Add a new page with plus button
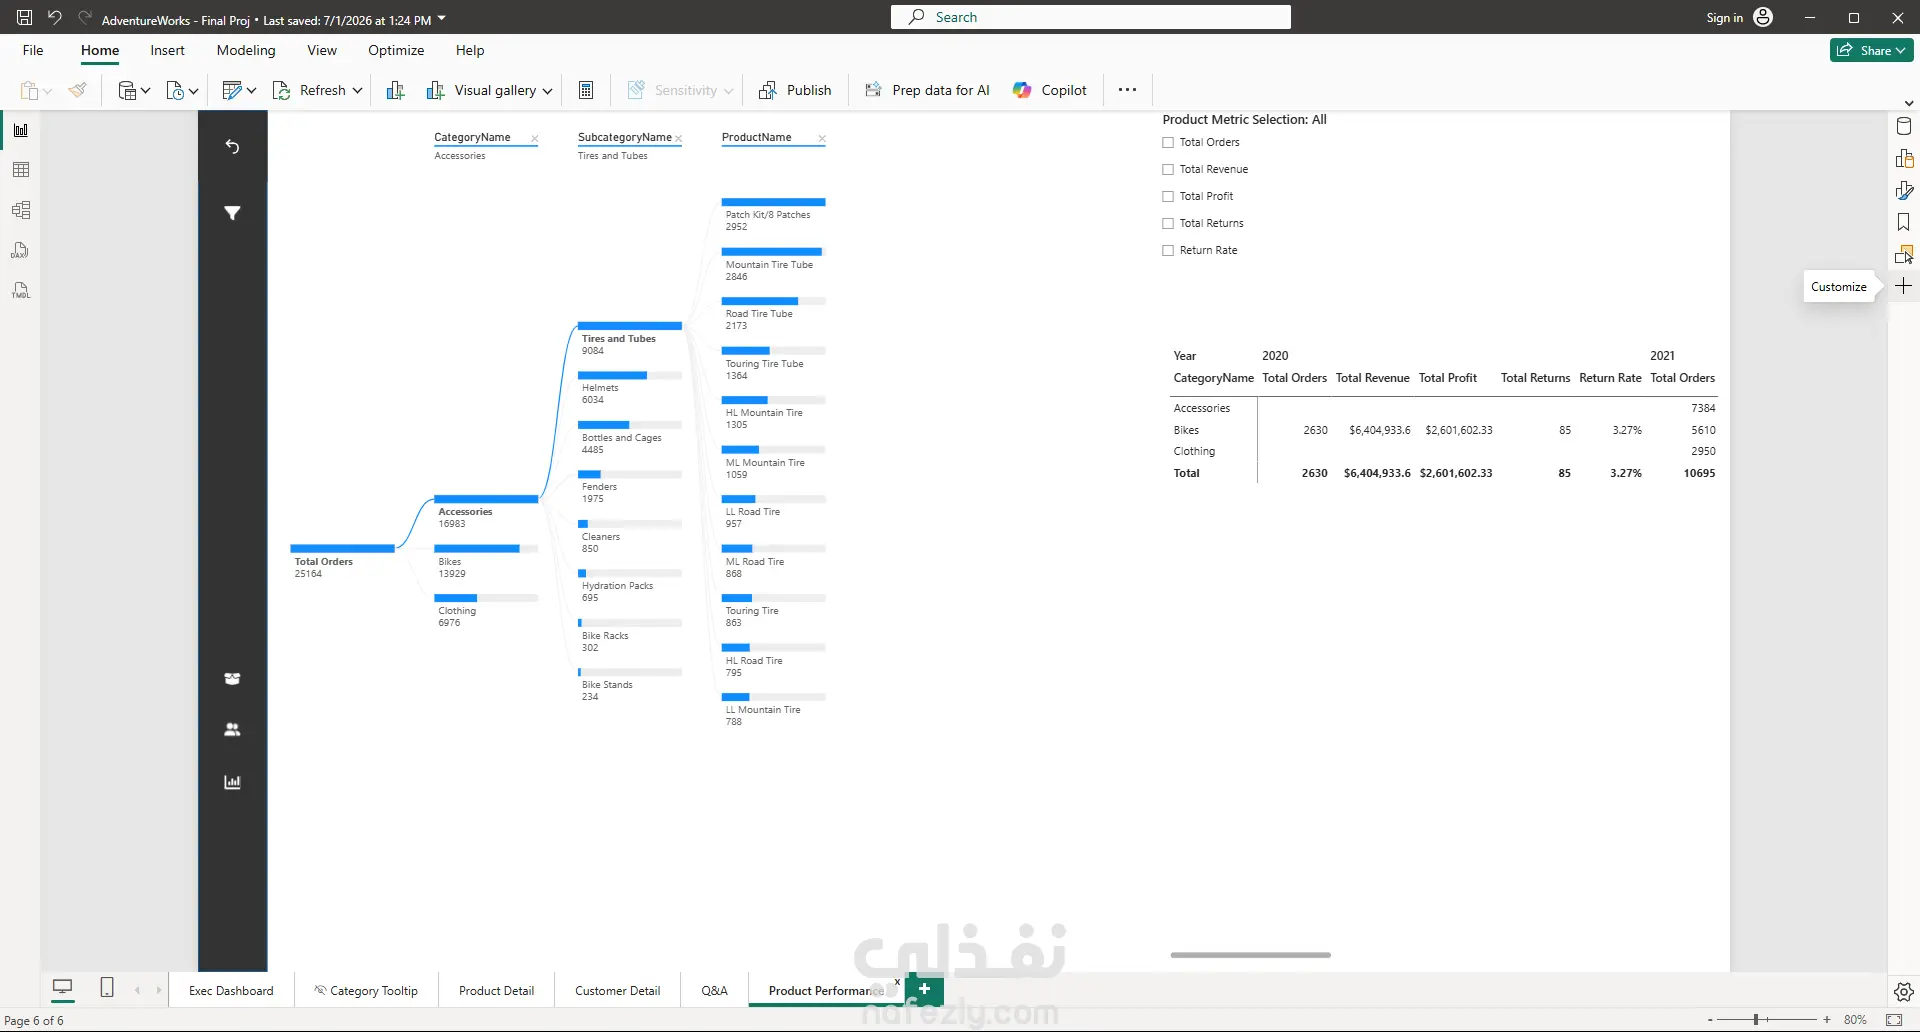This screenshot has height=1032, width=1920. pyautogui.click(x=924, y=989)
